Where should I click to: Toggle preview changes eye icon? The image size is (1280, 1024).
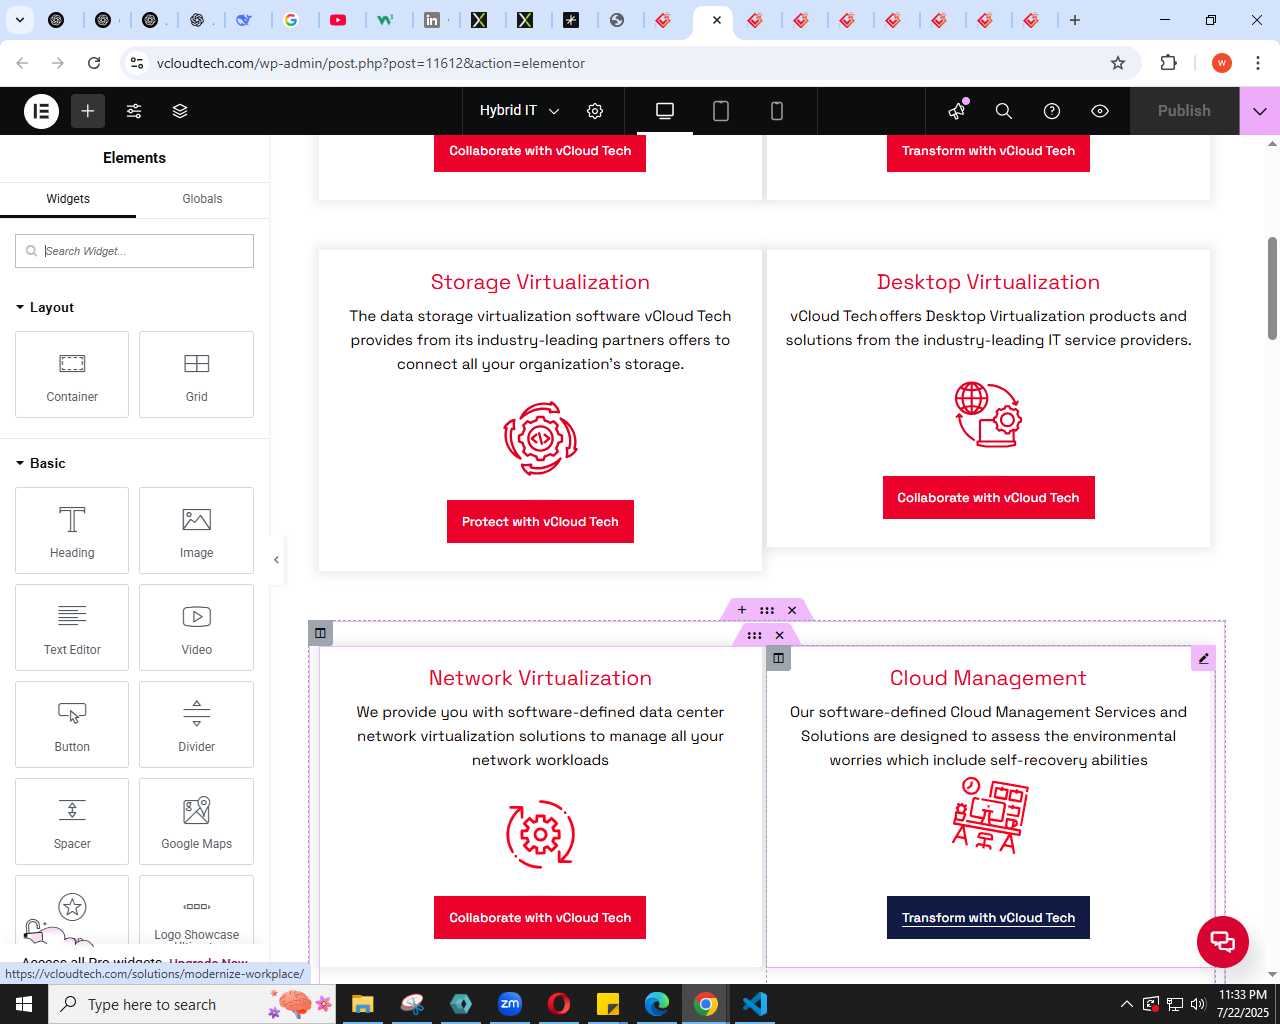coord(1100,111)
